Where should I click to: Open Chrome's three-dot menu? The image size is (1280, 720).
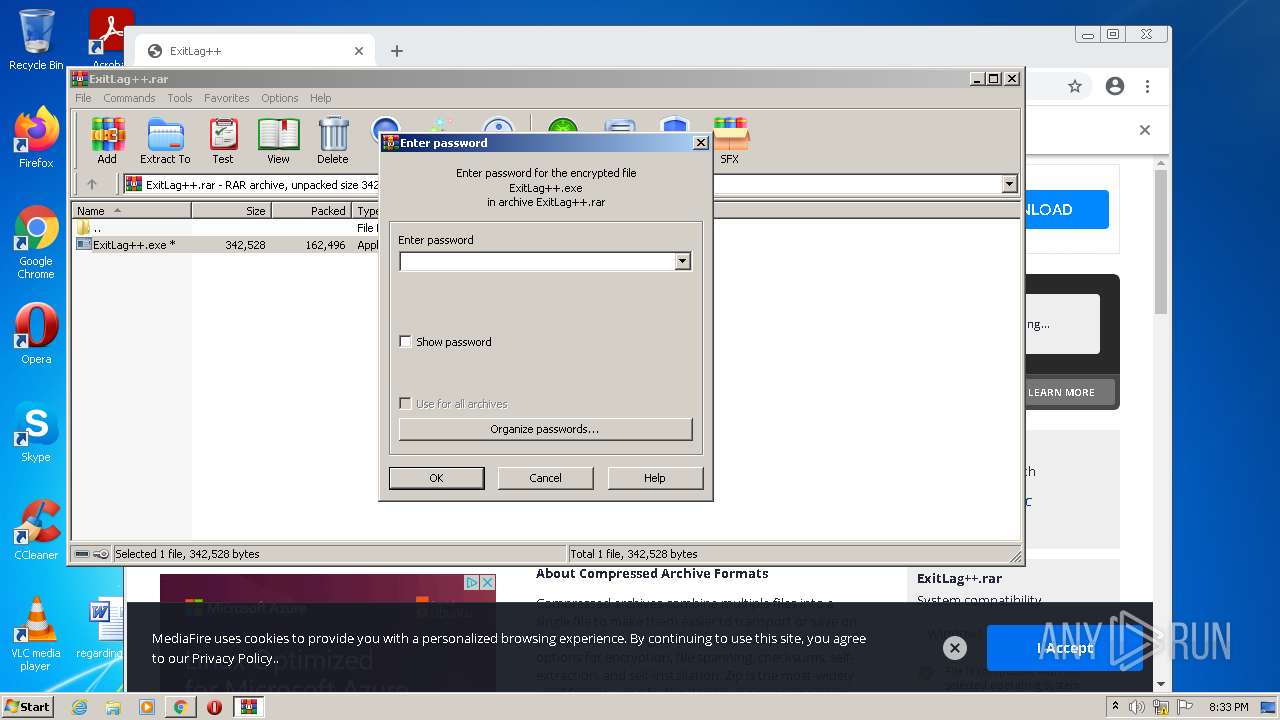[x=1148, y=87]
